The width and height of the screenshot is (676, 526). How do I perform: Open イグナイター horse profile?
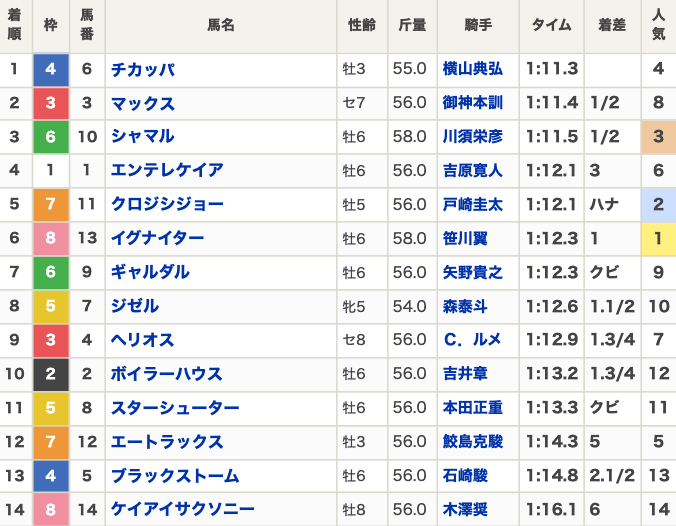point(158,239)
